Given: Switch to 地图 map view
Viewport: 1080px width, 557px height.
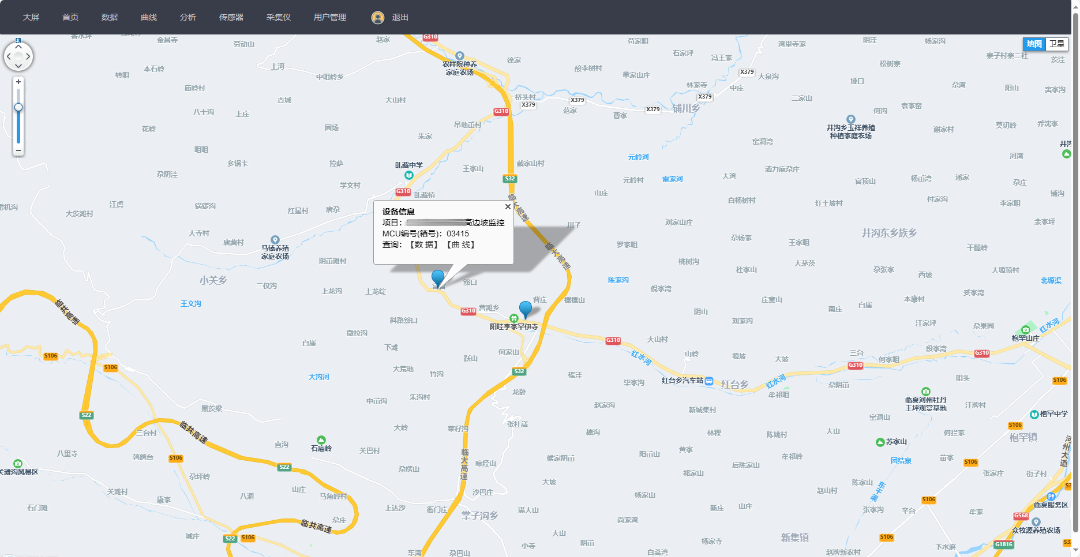Looking at the screenshot, I should 1035,44.
